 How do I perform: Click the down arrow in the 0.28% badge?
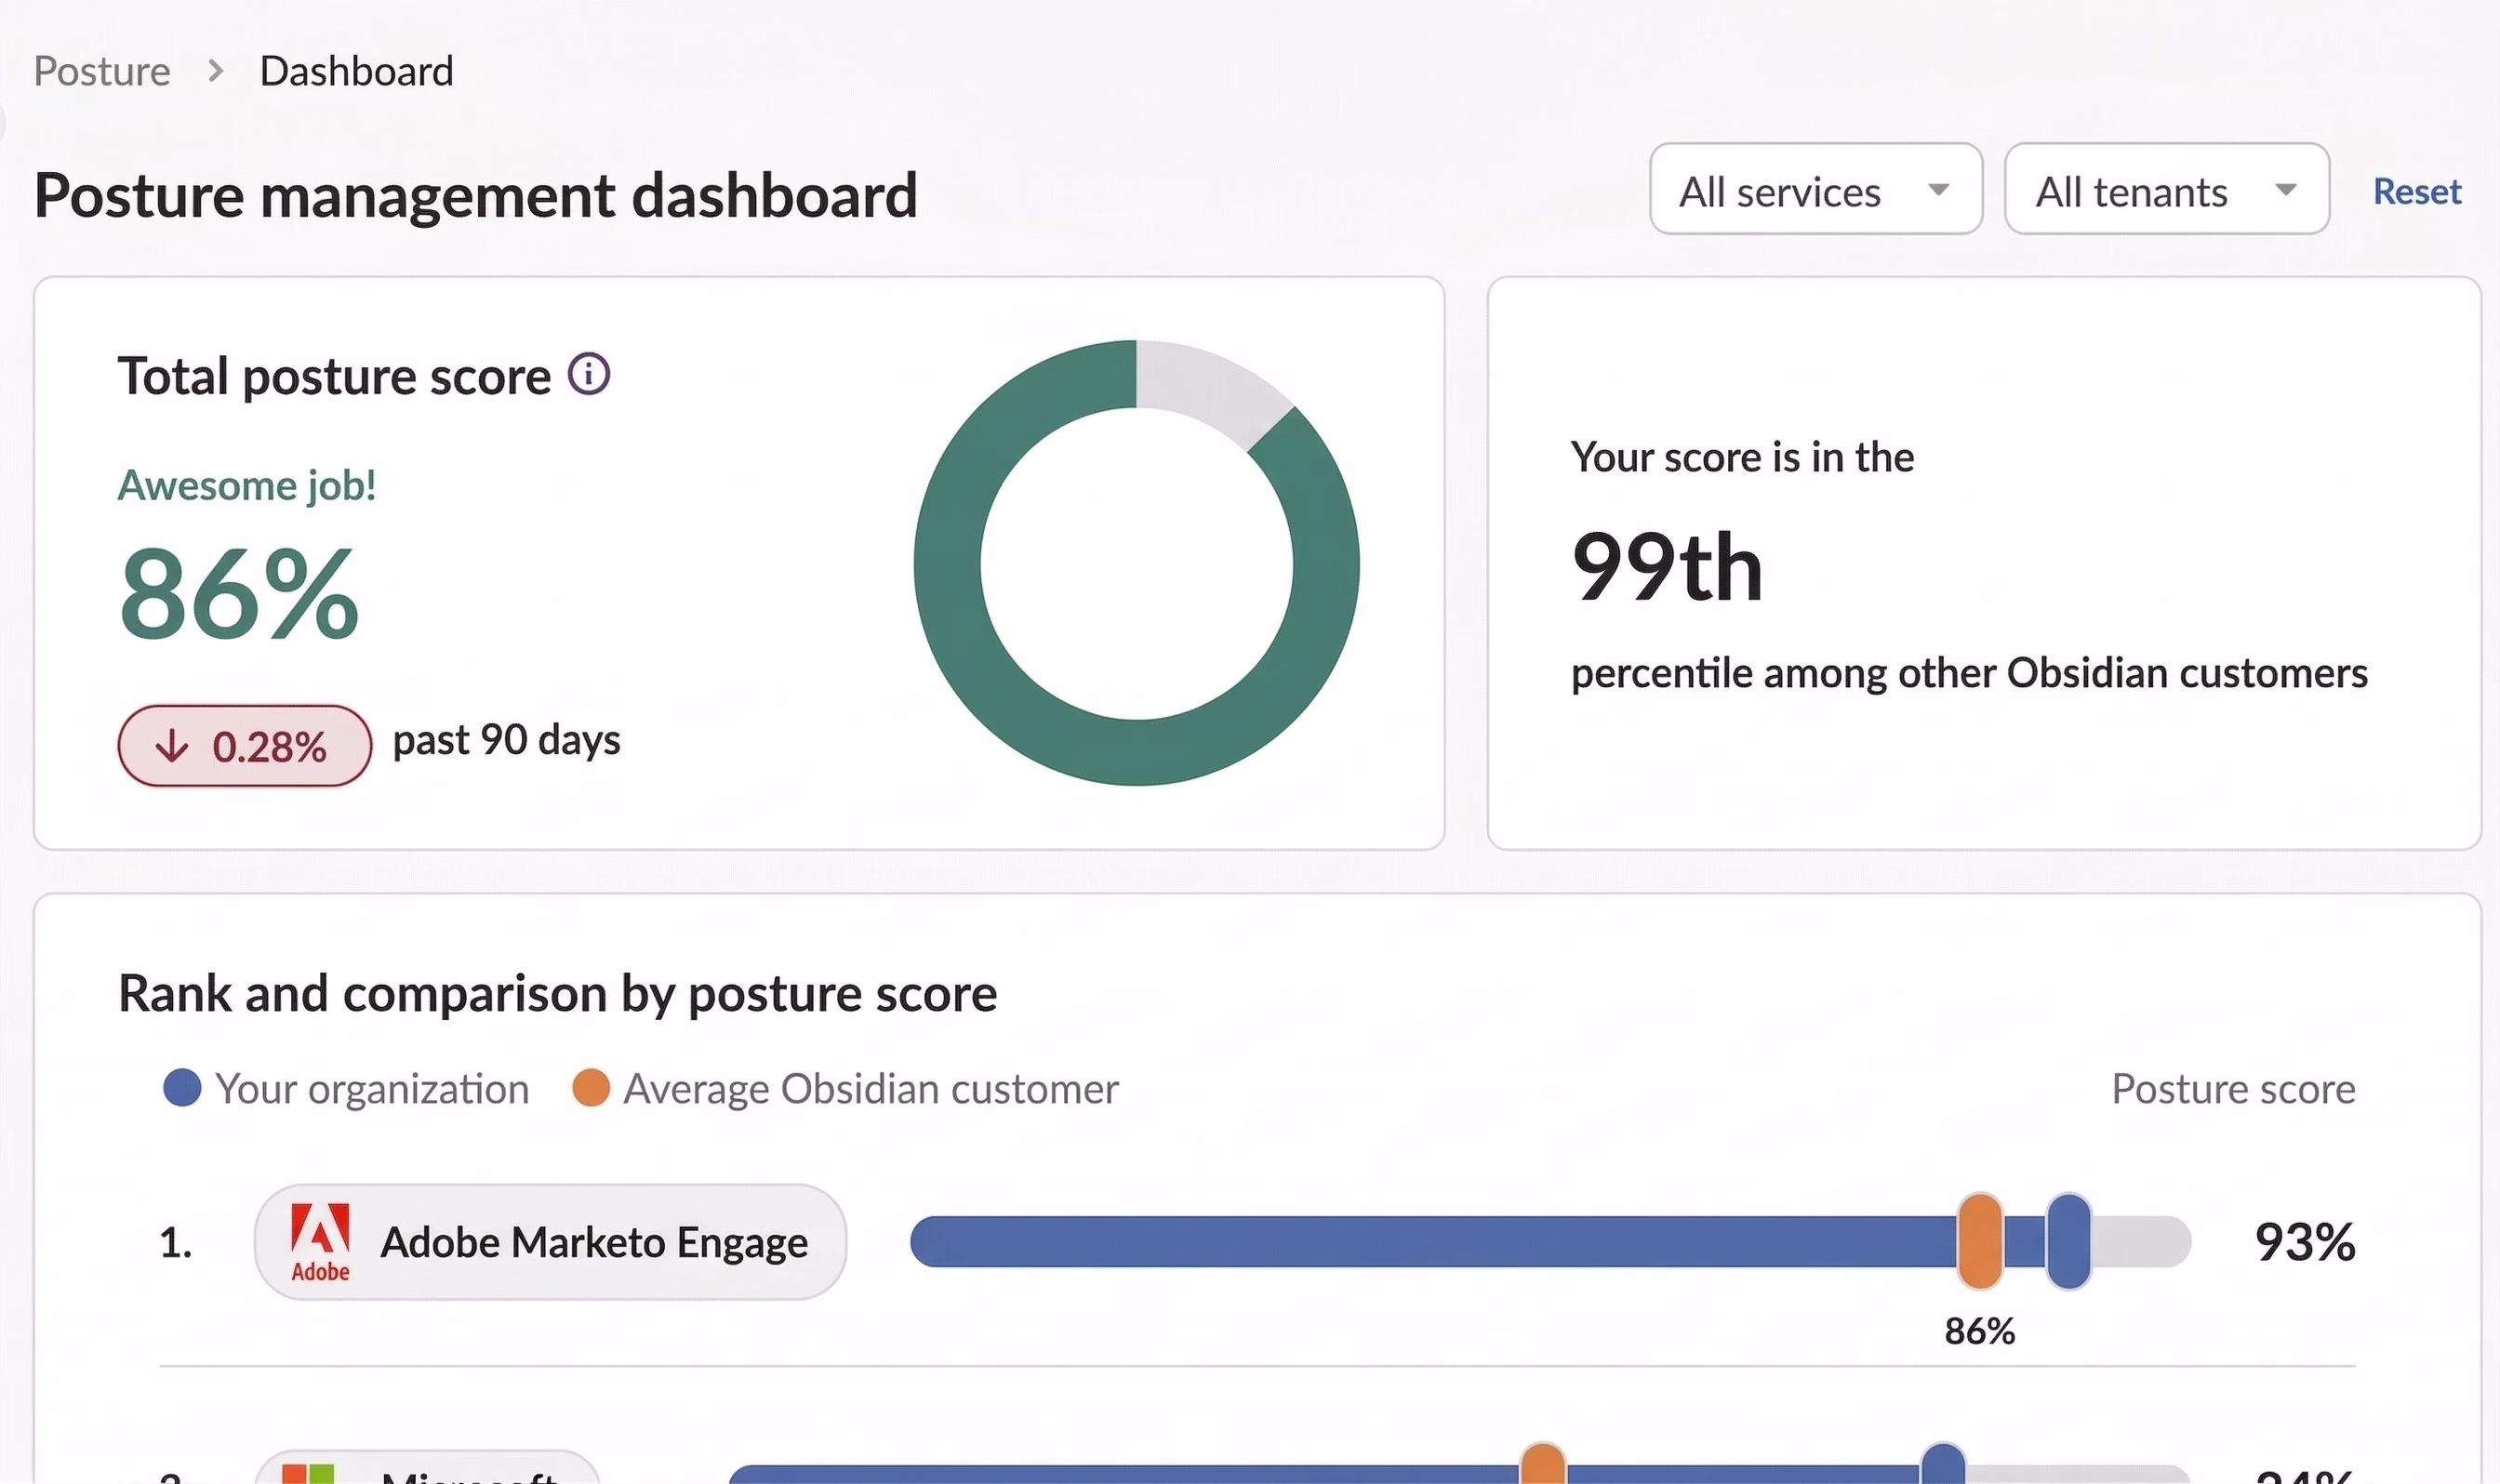pos(172,746)
